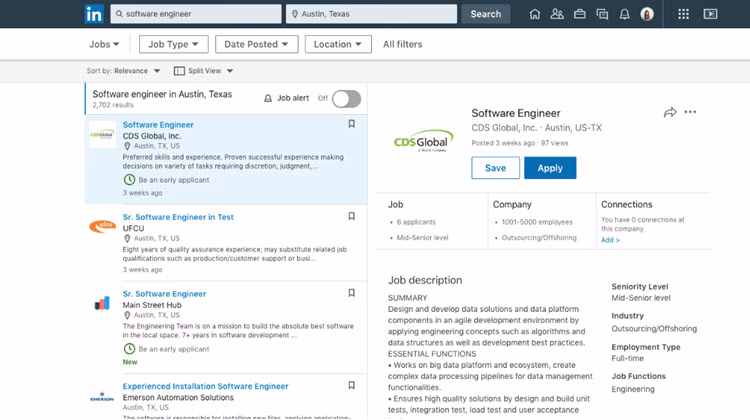750x420 pixels.
Task: Focus the software engineer search field
Action: pos(196,14)
